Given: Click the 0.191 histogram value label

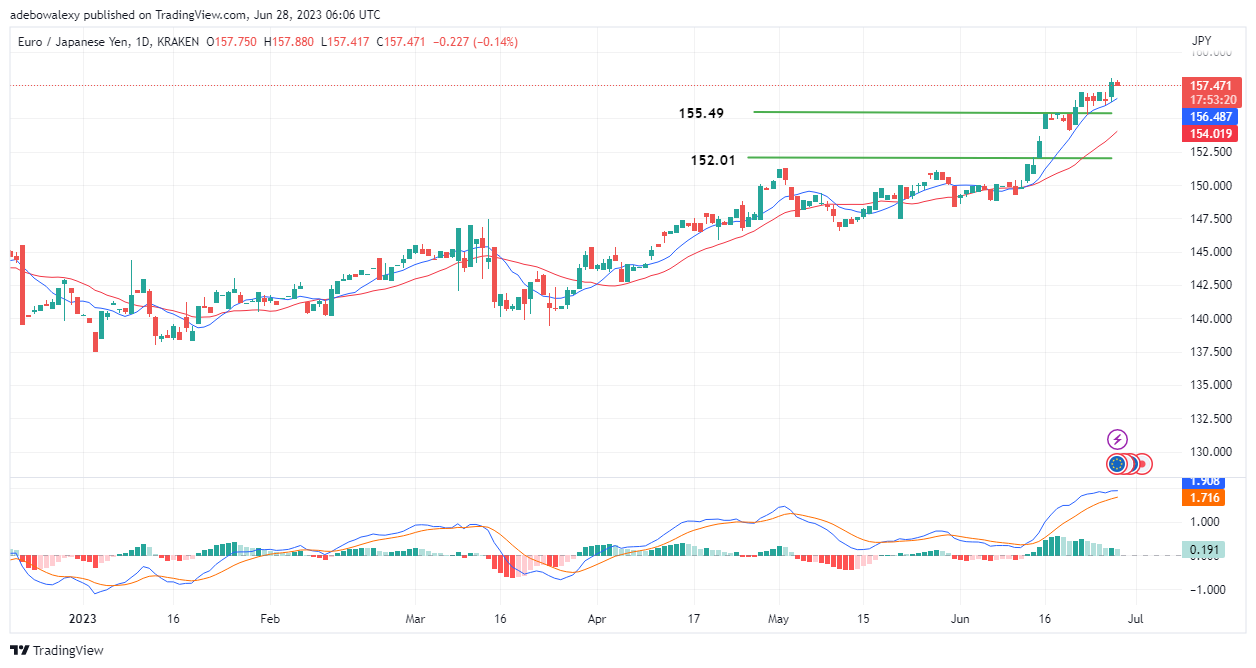Looking at the screenshot, I should (1203, 549).
